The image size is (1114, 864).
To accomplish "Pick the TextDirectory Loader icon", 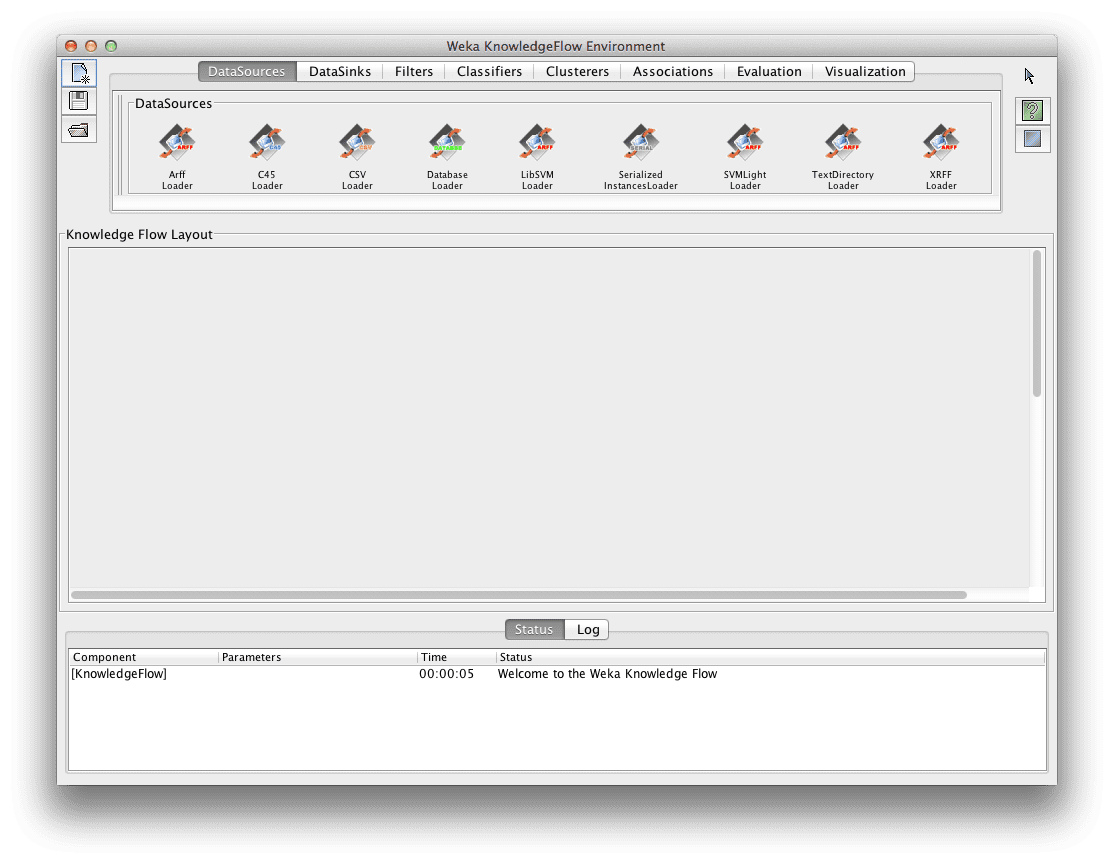I will 843,143.
